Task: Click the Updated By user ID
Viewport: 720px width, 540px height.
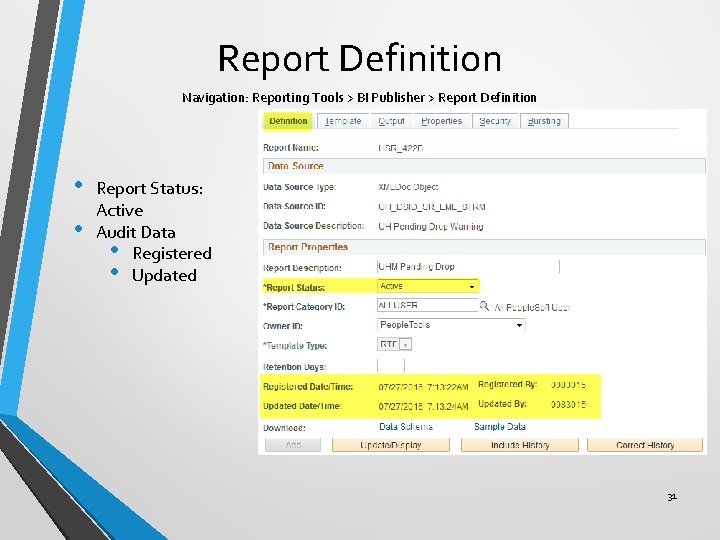Action: tap(568, 405)
